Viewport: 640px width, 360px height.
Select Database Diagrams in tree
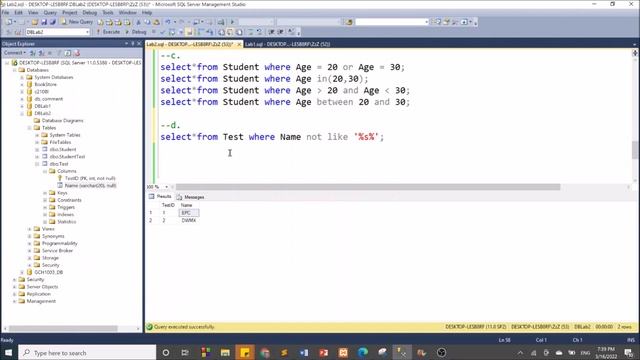[x=62, y=121]
